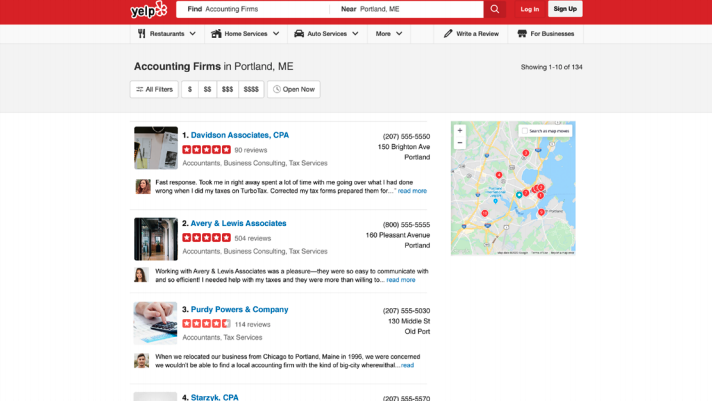Open Purdy Powers & Company thumbnail photo

[x=155, y=323]
